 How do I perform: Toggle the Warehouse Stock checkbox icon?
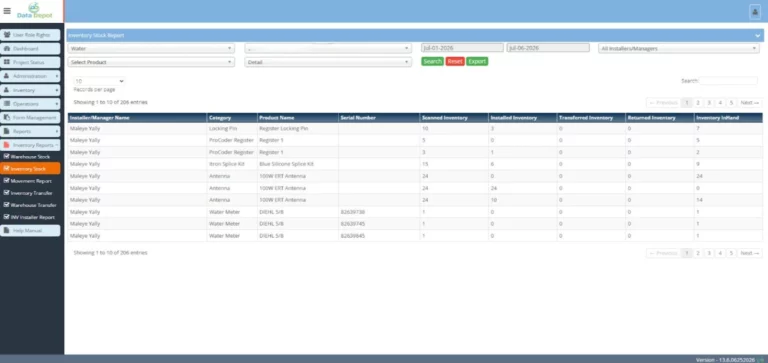pyautogui.click(x=6, y=156)
